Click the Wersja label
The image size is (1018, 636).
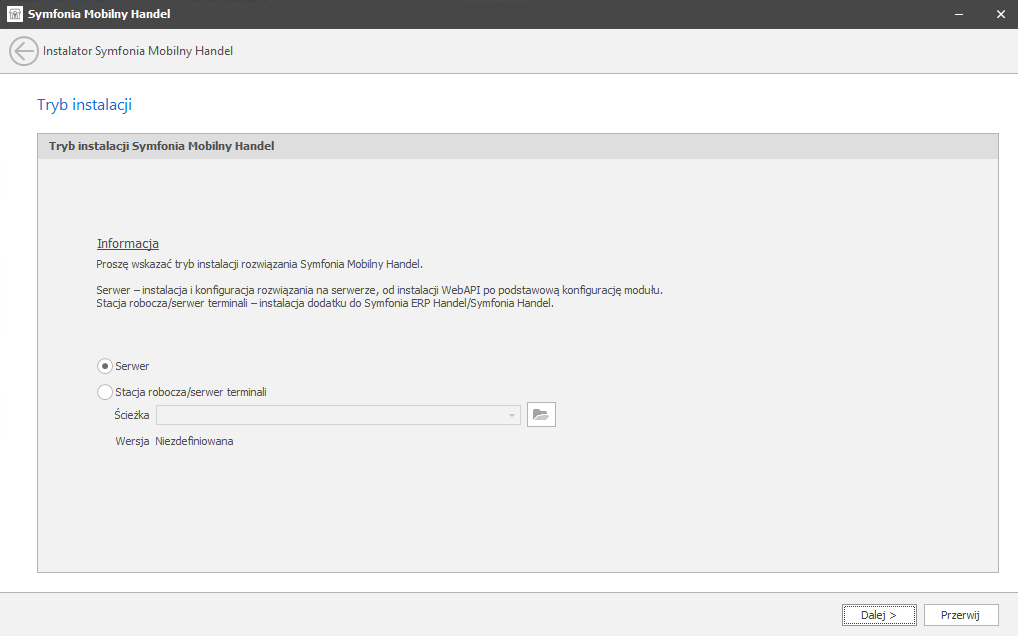132,441
